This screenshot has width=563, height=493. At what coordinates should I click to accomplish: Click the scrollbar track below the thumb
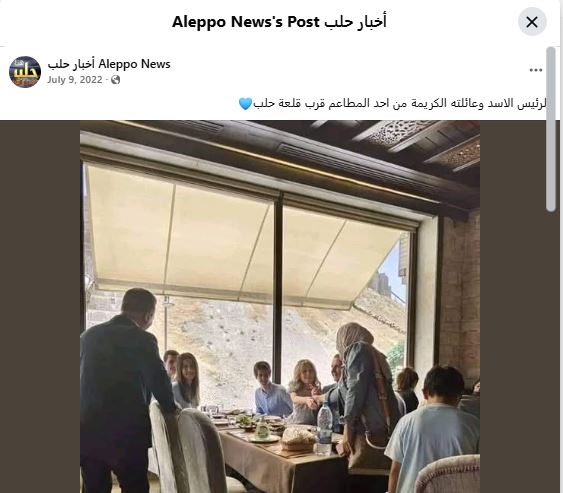550,352
